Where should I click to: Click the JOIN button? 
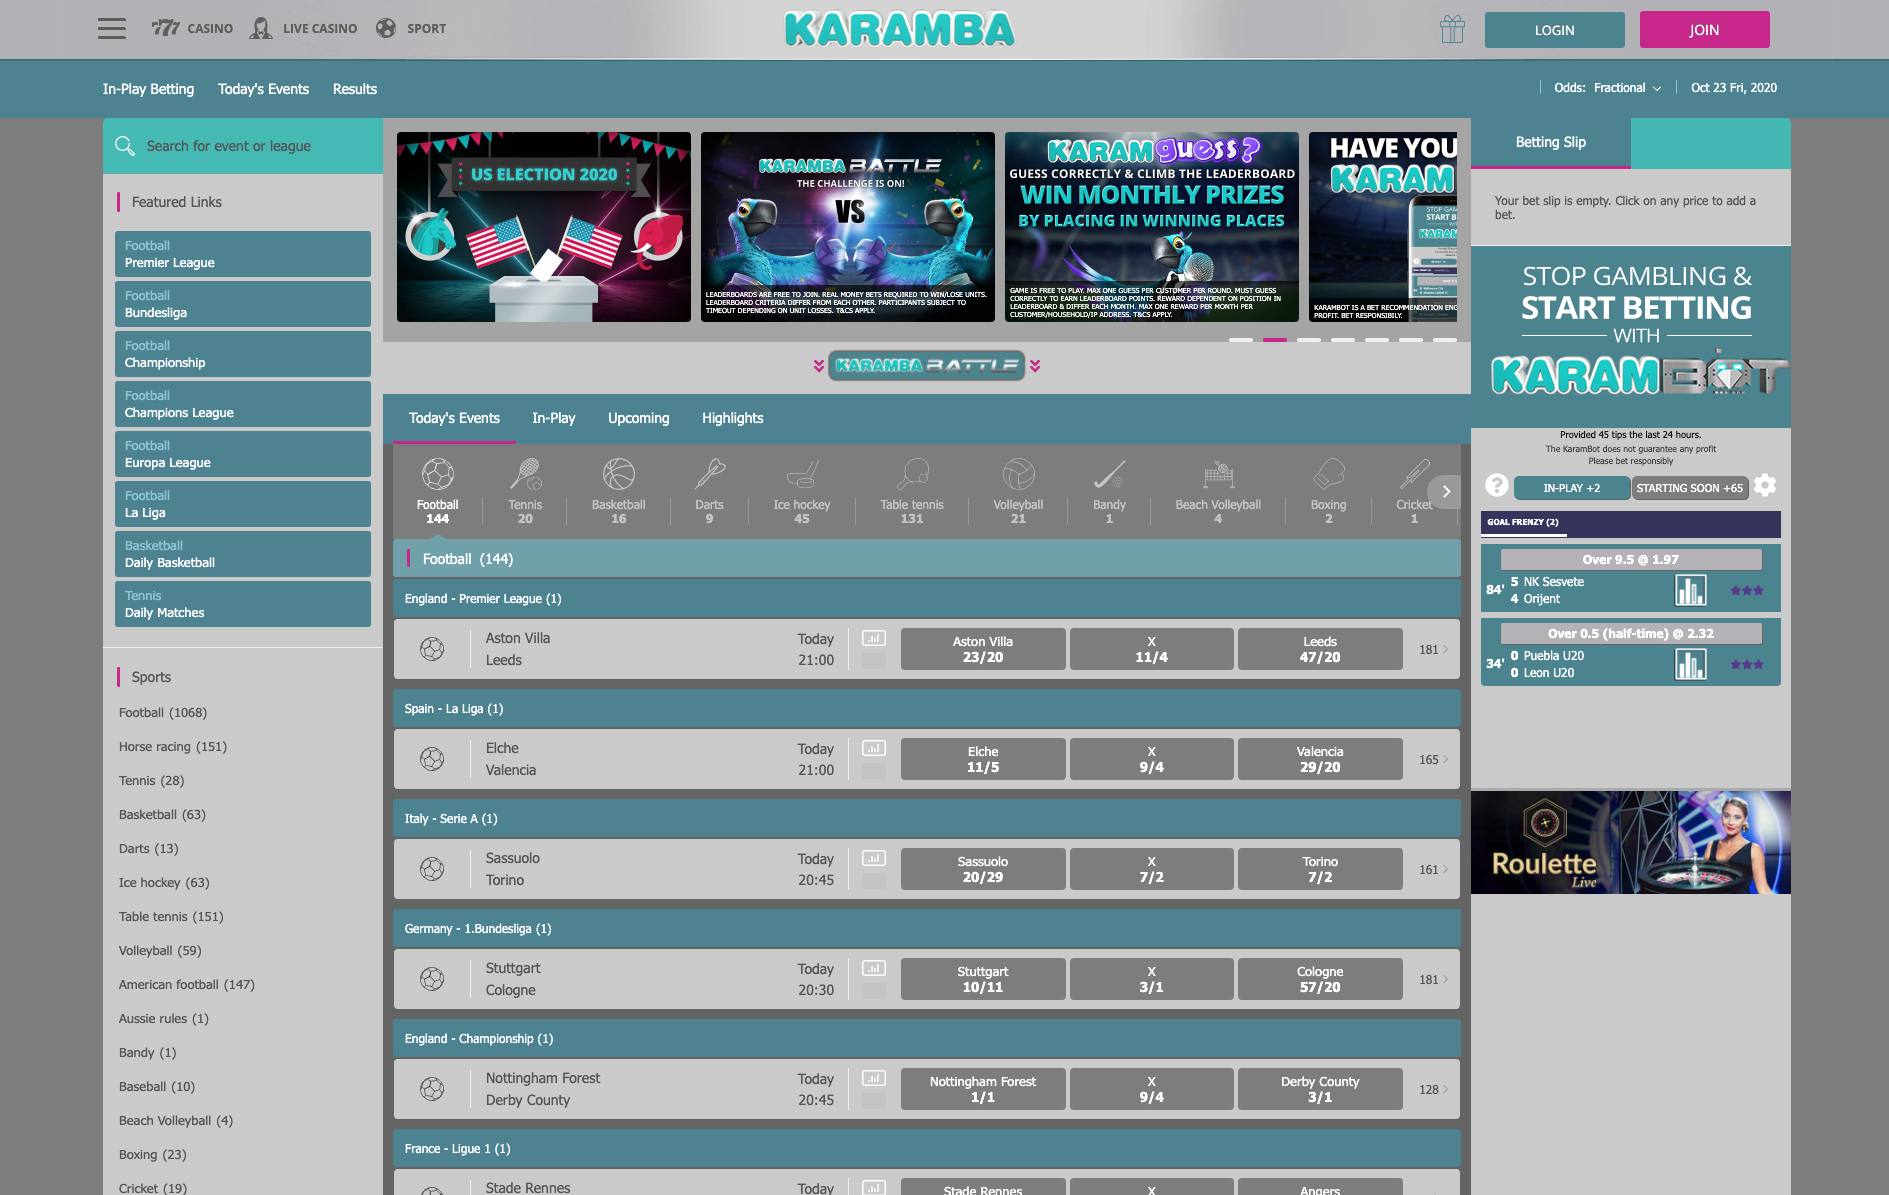click(x=1703, y=29)
